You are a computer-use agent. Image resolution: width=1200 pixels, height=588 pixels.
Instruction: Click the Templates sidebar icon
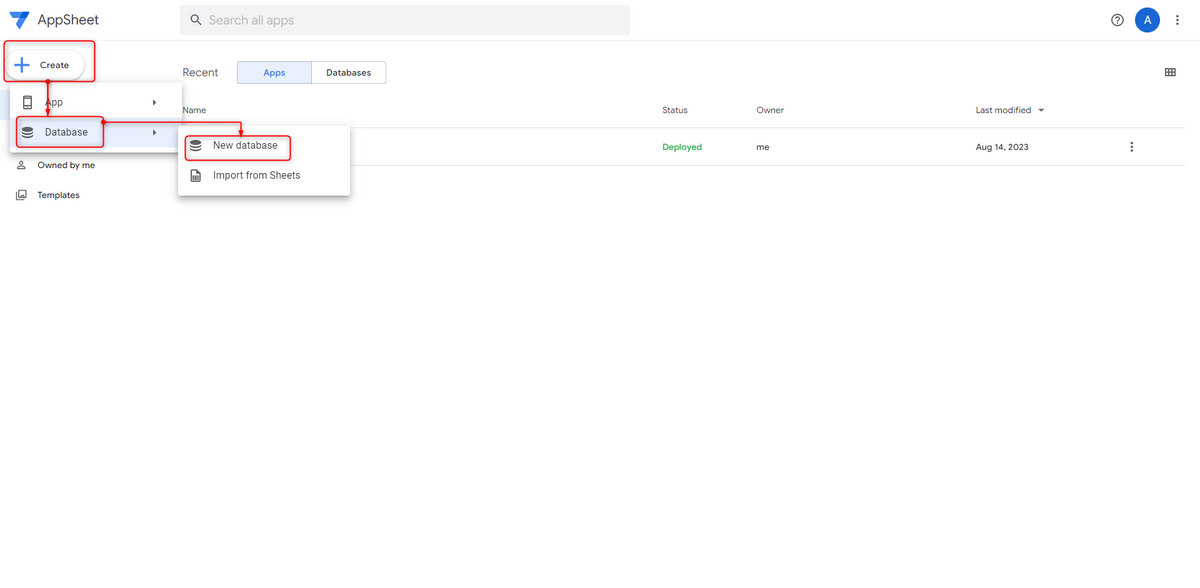(21, 195)
